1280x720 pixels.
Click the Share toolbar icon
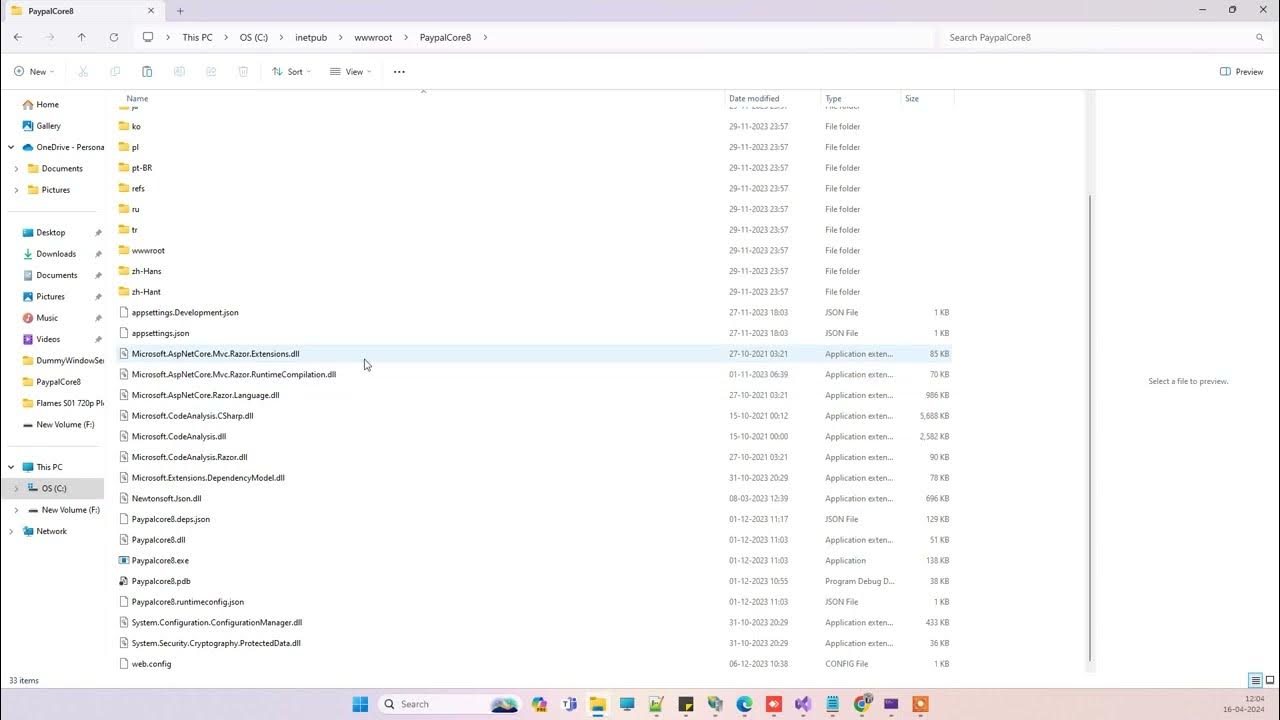[211, 72]
